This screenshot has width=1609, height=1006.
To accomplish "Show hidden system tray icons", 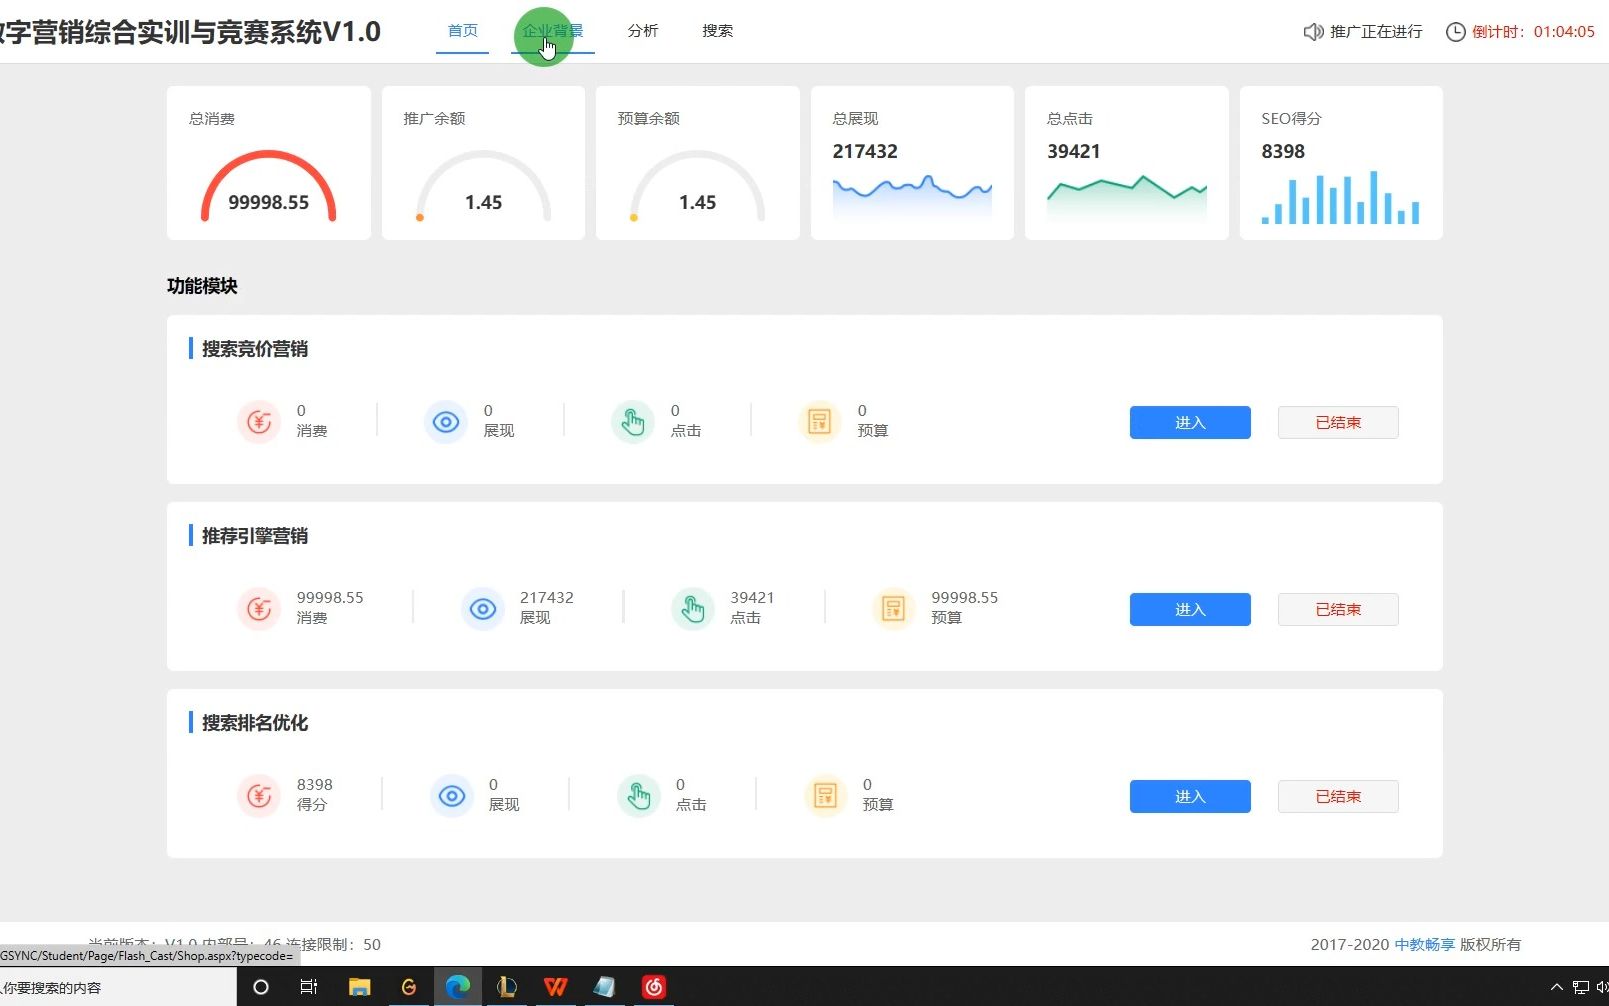I will [x=1556, y=987].
